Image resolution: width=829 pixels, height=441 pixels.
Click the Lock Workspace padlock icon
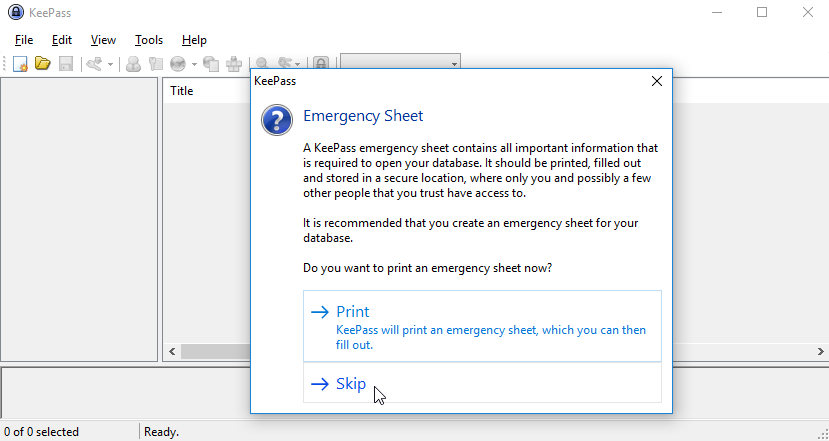click(321, 63)
